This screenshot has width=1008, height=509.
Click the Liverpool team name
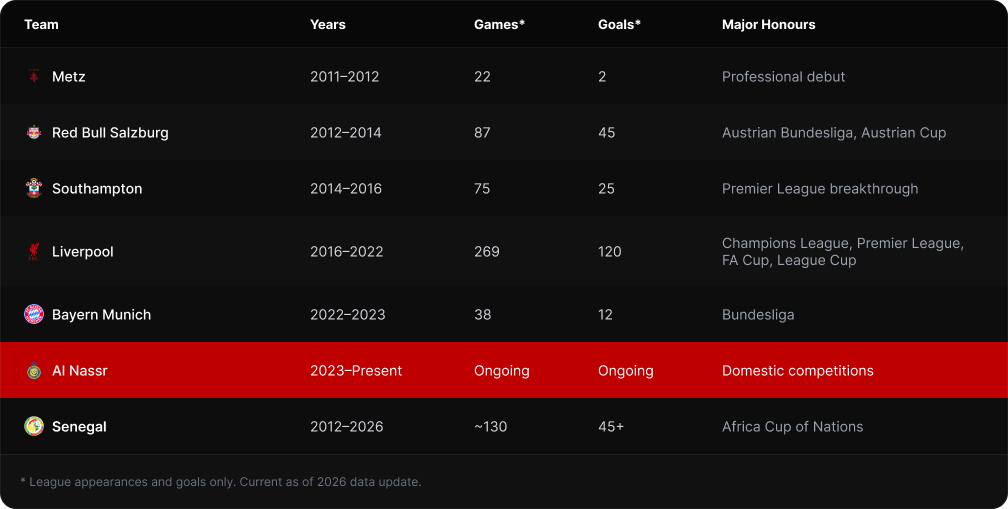tap(82, 251)
